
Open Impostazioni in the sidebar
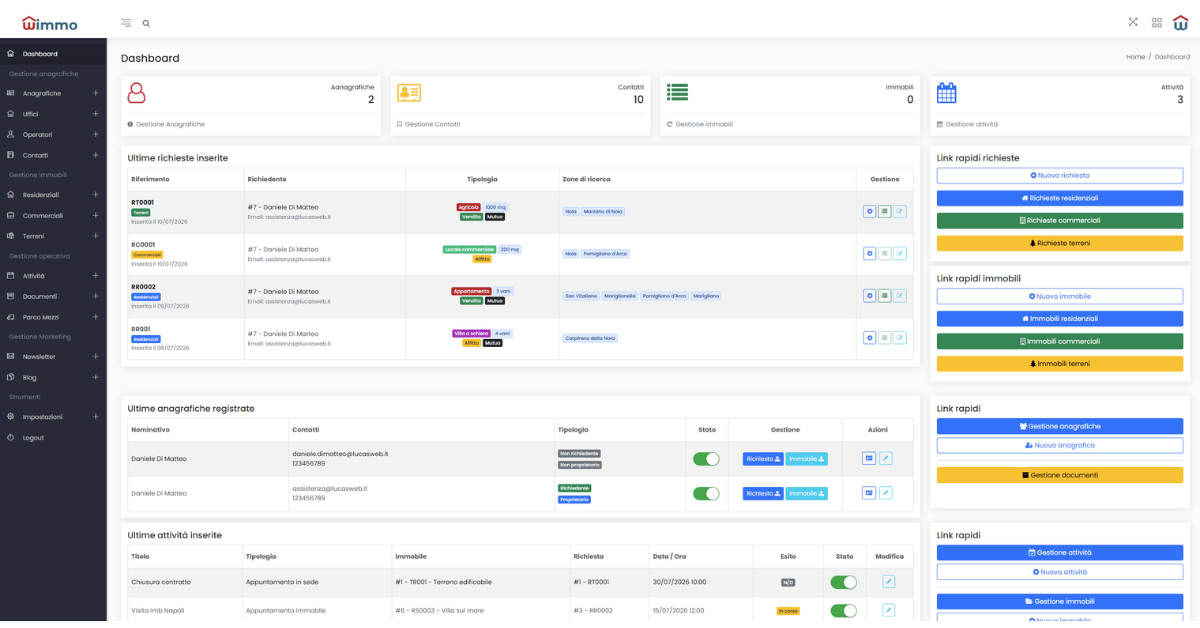pyautogui.click(x=53, y=417)
